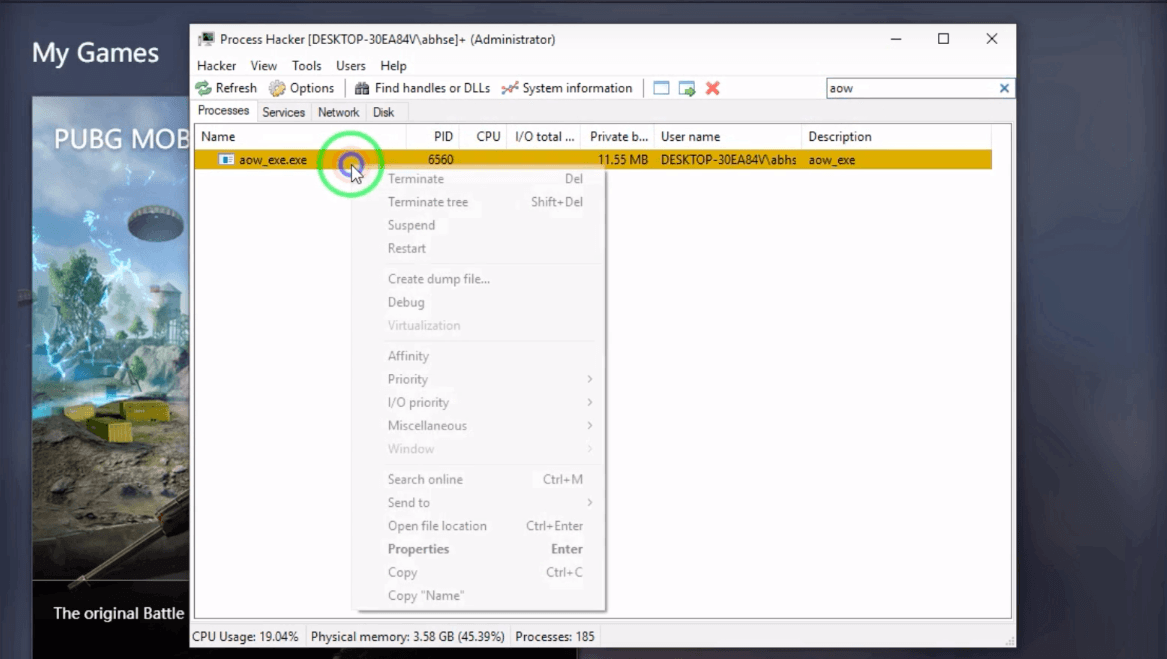Clear the aow search filter
Viewport: 1167px width, 659px height.
[1004, 88]
